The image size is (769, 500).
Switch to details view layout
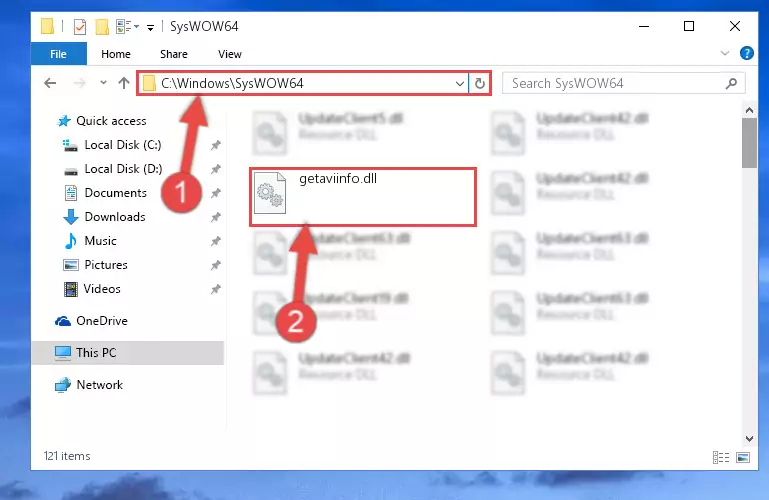(720, 457)
